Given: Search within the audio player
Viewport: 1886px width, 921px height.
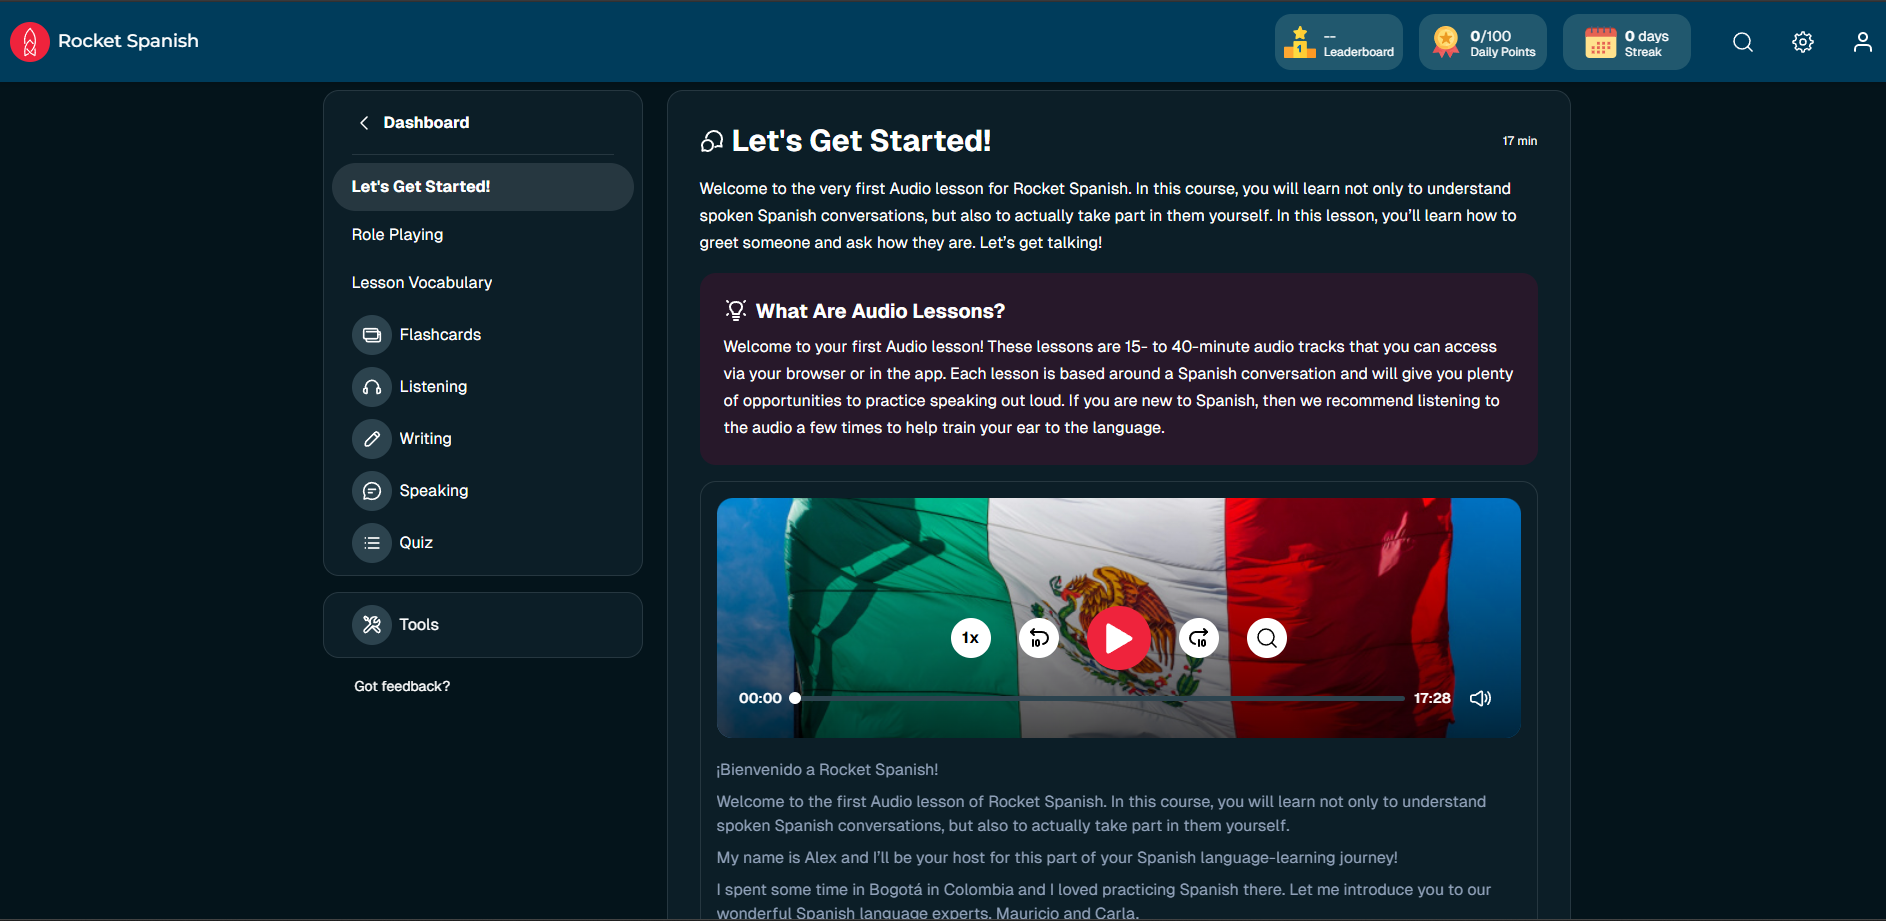Looking at the screenshot, I should (x=1267, y=638).
